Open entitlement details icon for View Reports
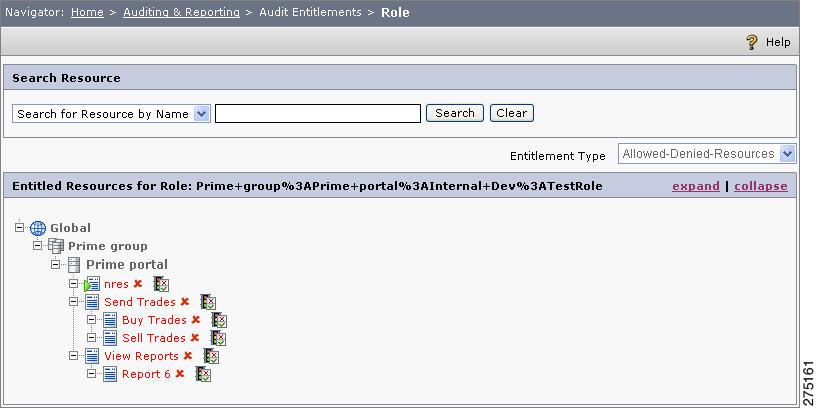Image resolution: width=816 pixels, height=408 pixels. point(211,356)
